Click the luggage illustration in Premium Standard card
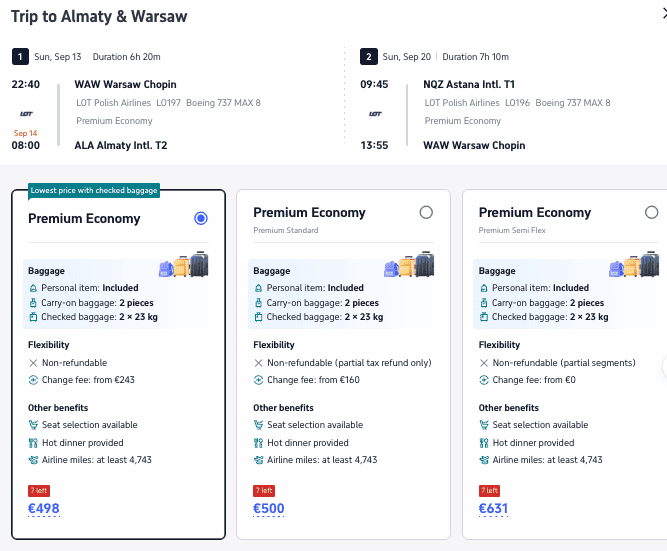 pos(409,265)
